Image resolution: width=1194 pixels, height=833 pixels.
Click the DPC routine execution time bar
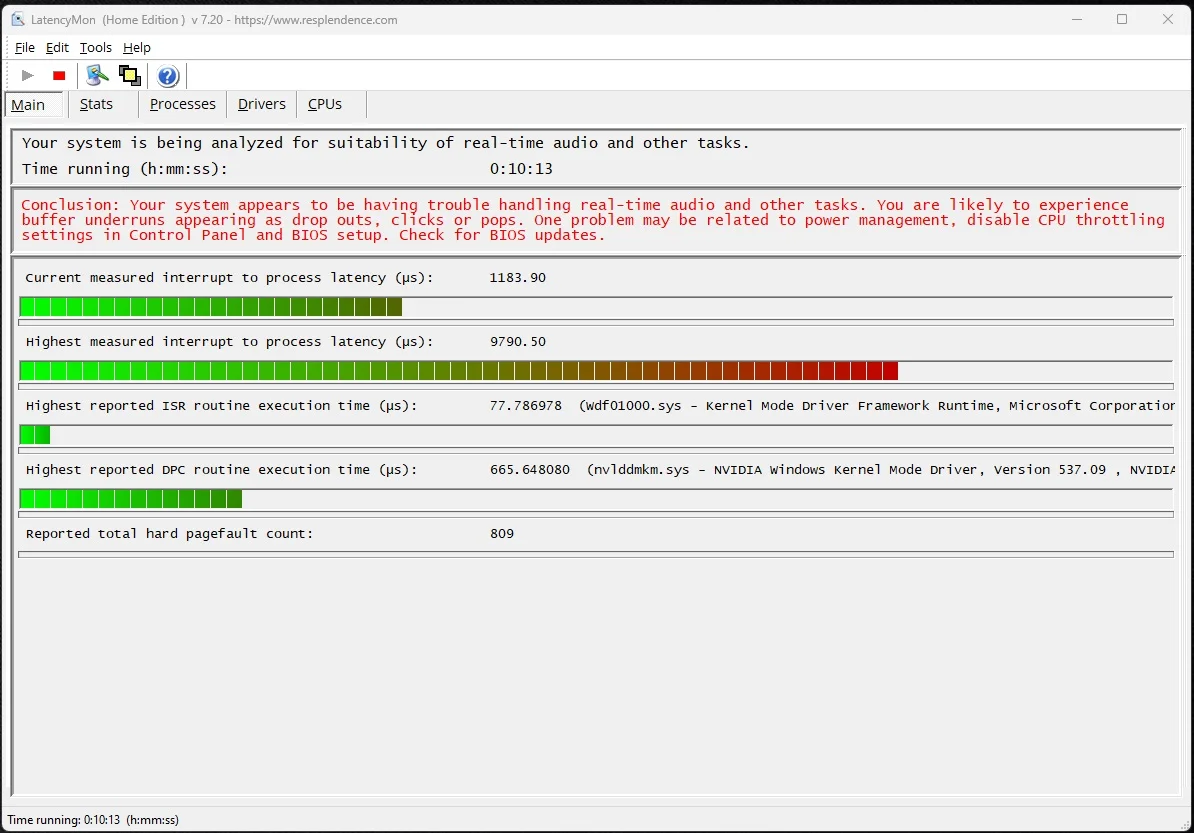[595, 499]
